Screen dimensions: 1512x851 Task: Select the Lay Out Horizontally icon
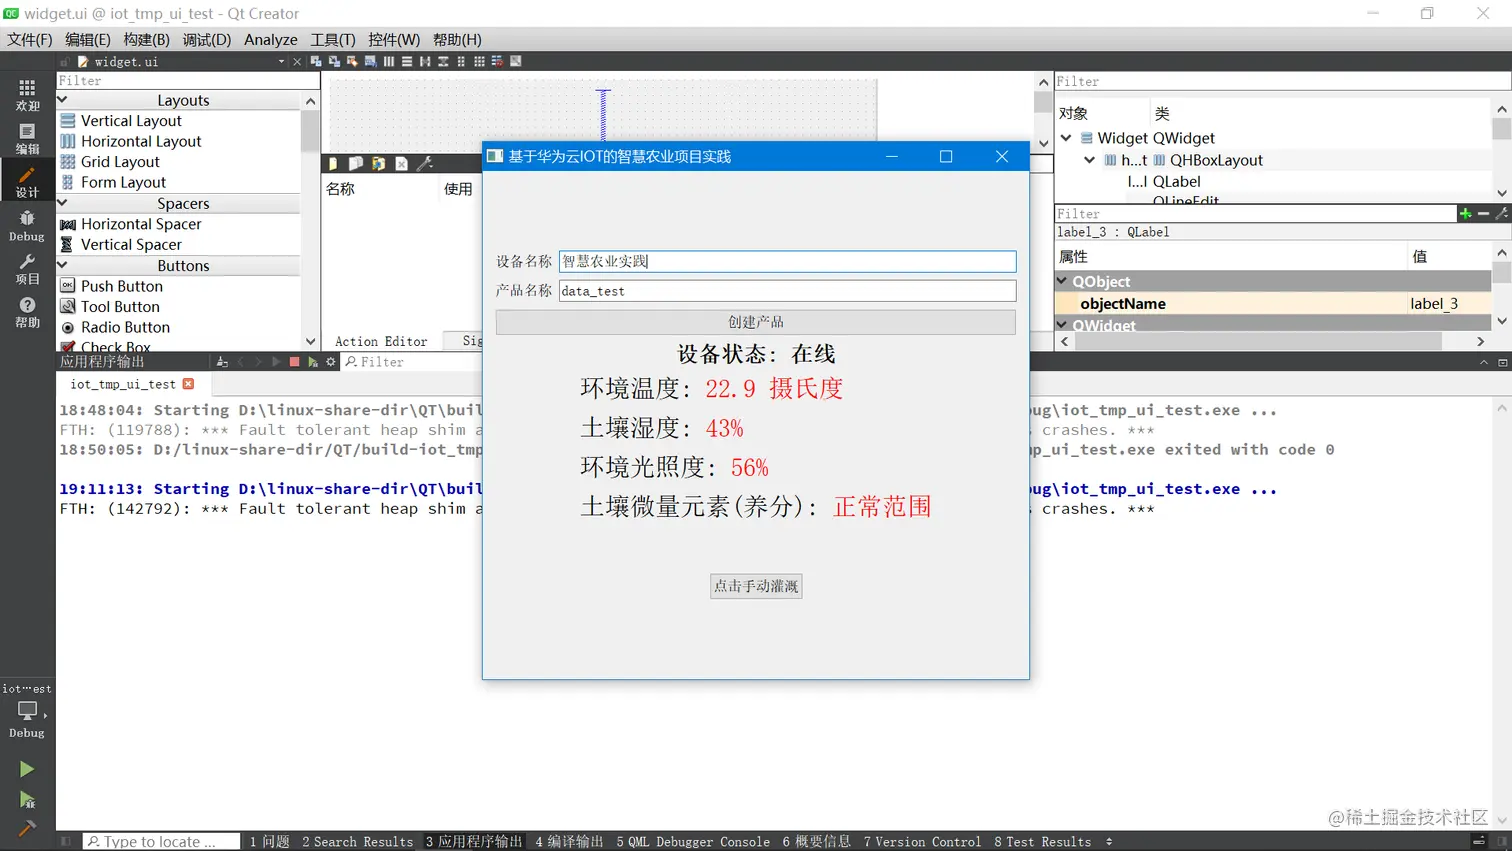click(388, 61)
